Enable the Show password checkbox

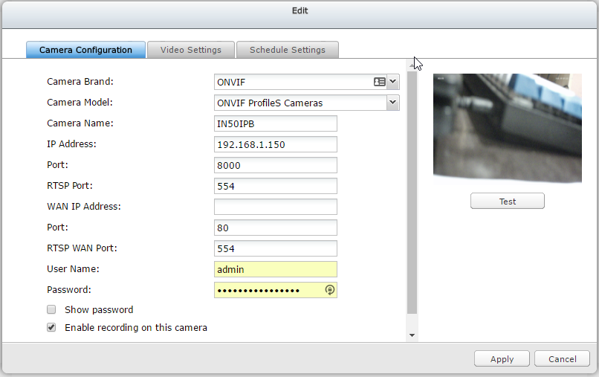click(51, 309)
